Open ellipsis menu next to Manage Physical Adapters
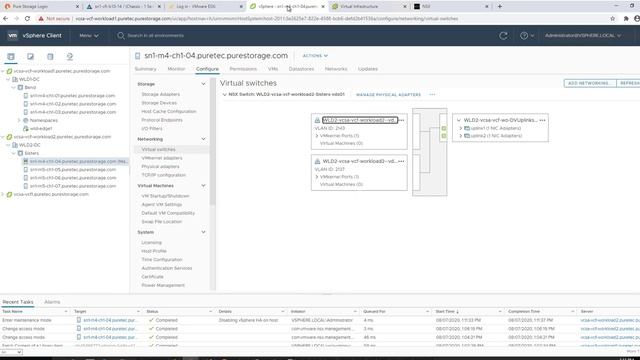640x360 pixels. 432,95
